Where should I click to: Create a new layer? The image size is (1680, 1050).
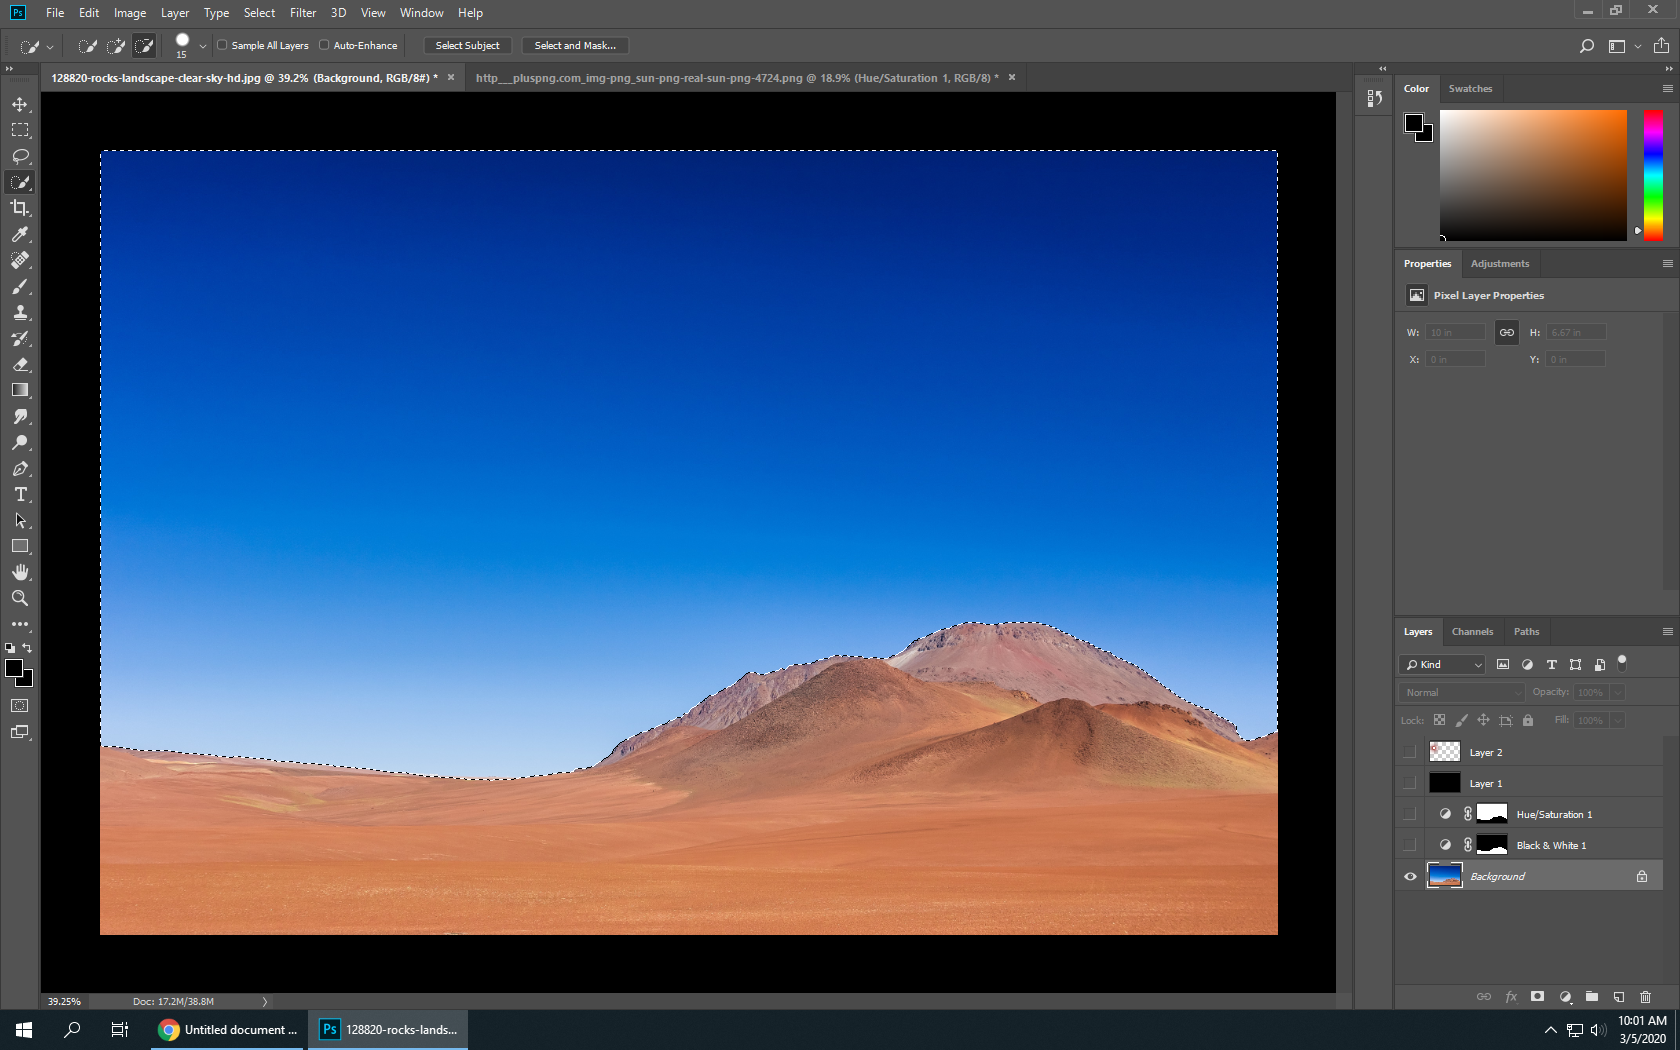pos(1619,997)
